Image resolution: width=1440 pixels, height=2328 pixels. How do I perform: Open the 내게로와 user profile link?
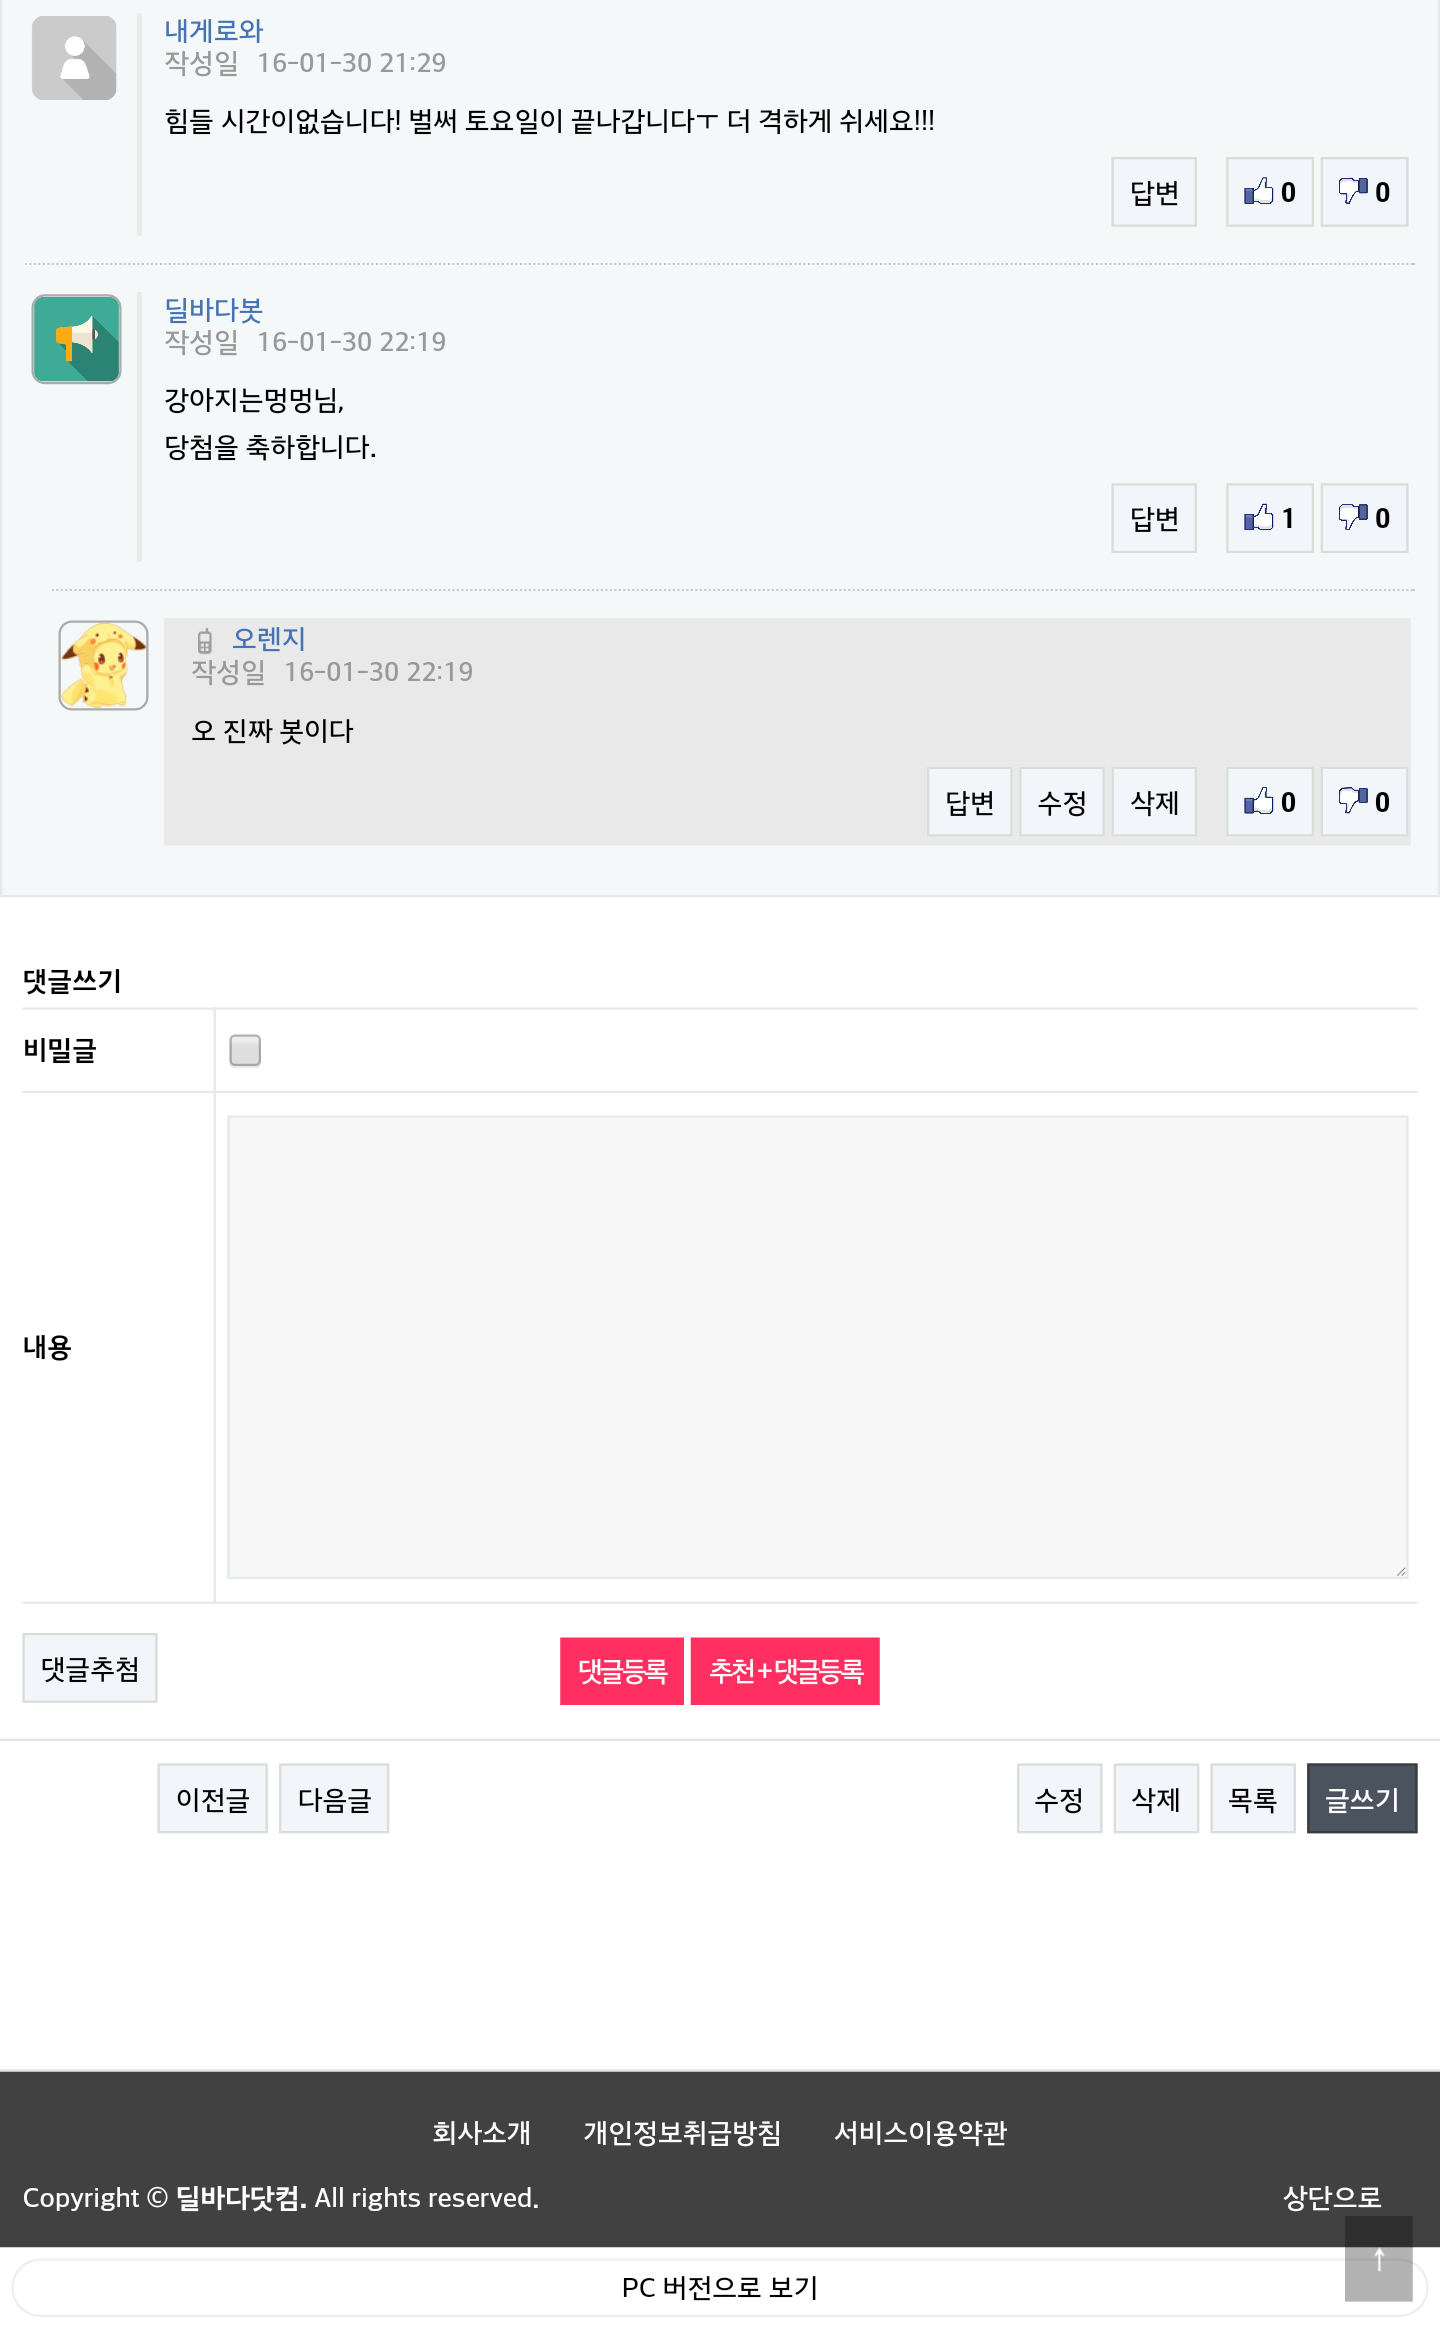pyautogui.click(x=214, y=31)
